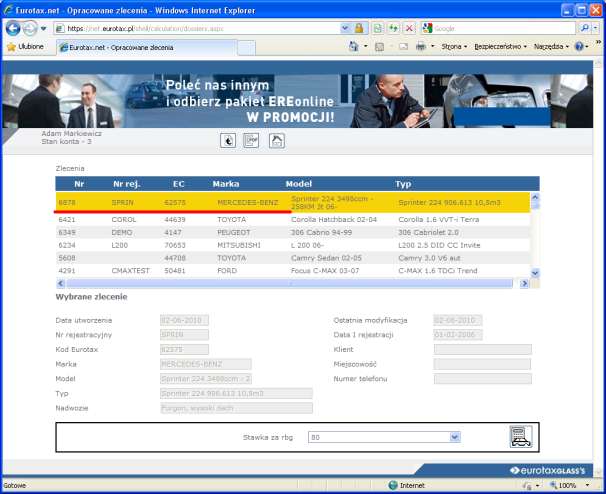Click the Nr rejestracyjny field
The height and width of the screenshot is (494, 606).
184,335
